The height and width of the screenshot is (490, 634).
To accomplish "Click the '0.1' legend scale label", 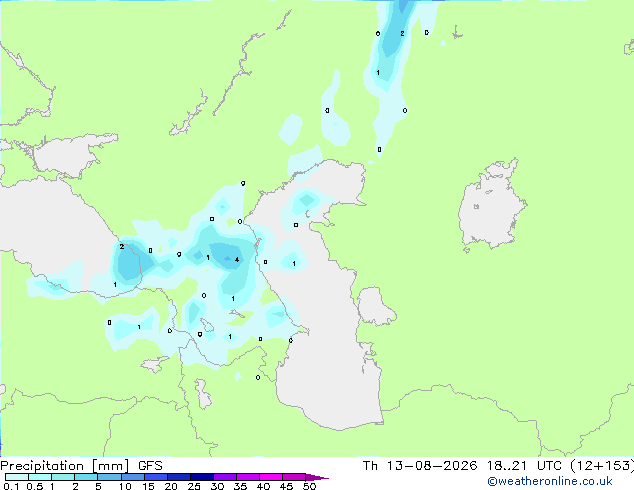I will pyautogui.click(x=11, y=486).
